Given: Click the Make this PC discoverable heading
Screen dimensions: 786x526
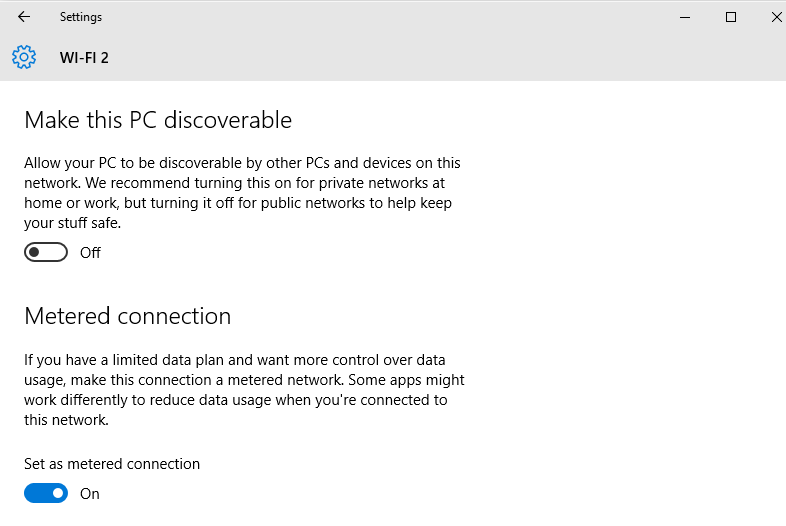Looking at the screenshot, I should [158, 120].
